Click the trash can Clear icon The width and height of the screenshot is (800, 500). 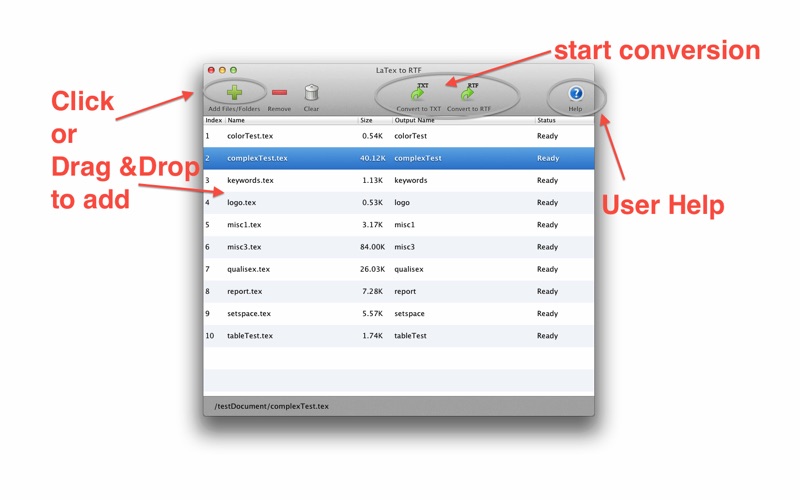311,92
